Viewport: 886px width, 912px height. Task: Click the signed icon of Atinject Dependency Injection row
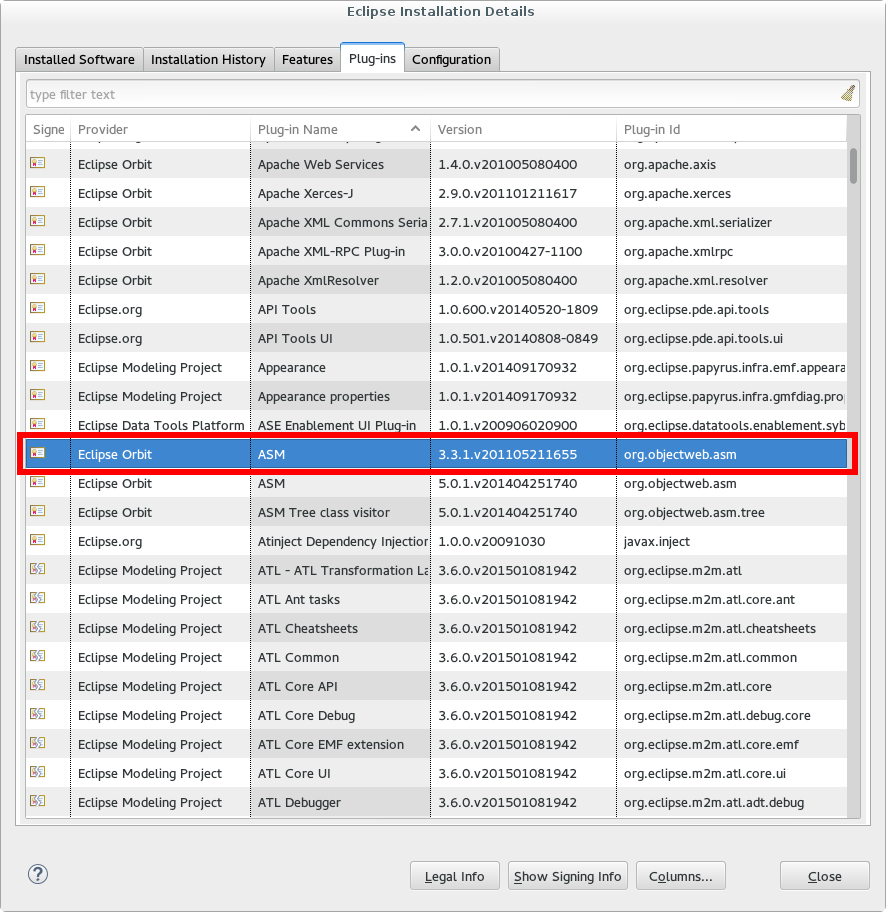click(x=38, y=540)
